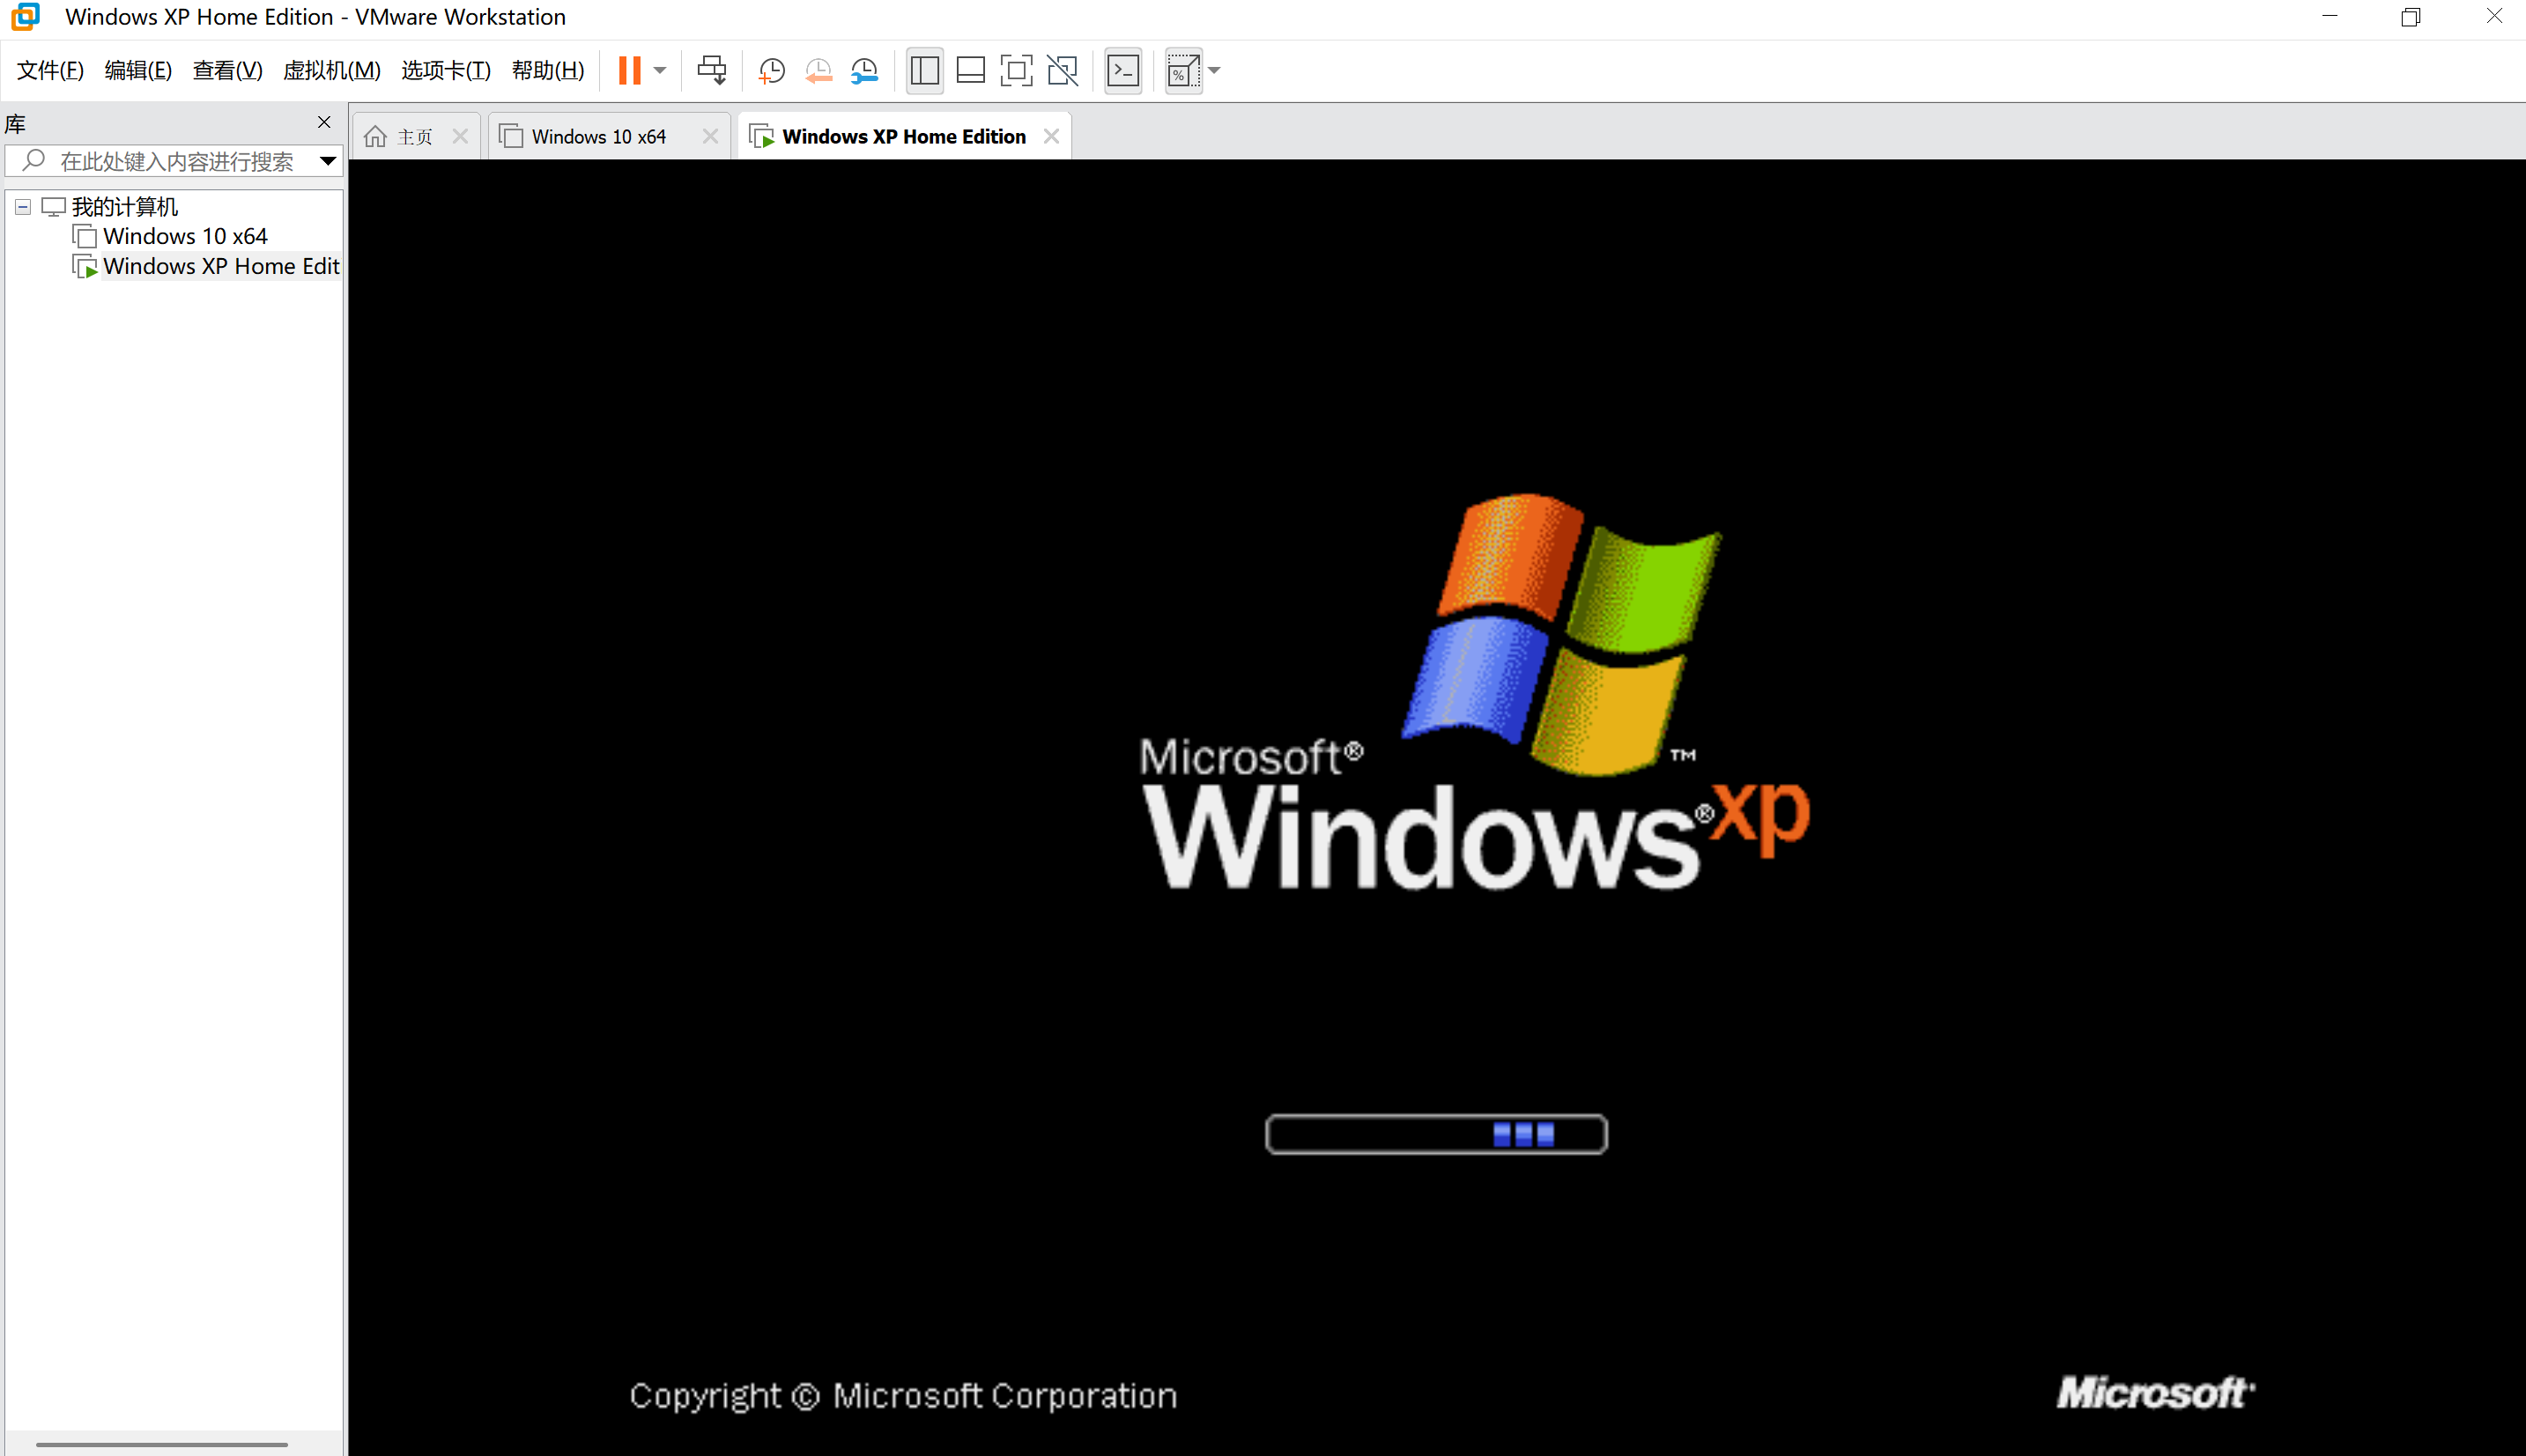The image size is (2526, 1456).
Task: Close the 主页 tab
Action: [x=460, y=136]
